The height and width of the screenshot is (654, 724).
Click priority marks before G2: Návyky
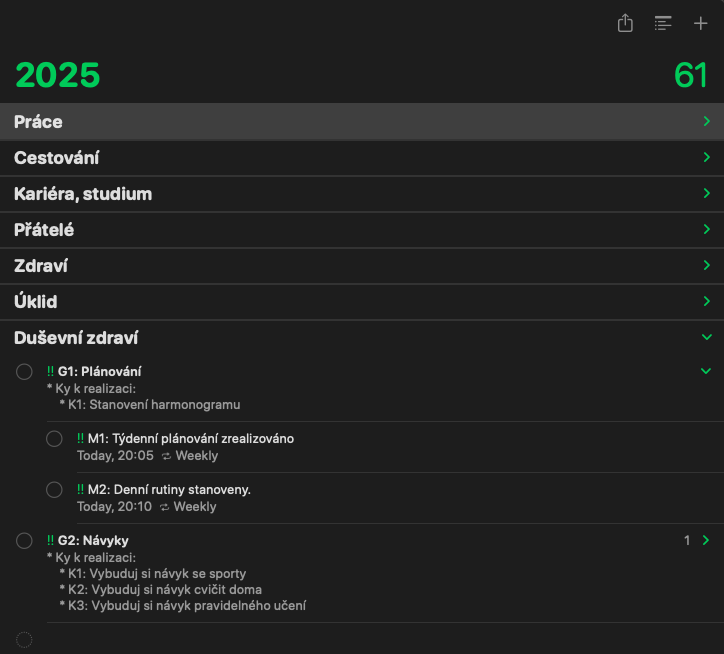click(x=50, y=541)
